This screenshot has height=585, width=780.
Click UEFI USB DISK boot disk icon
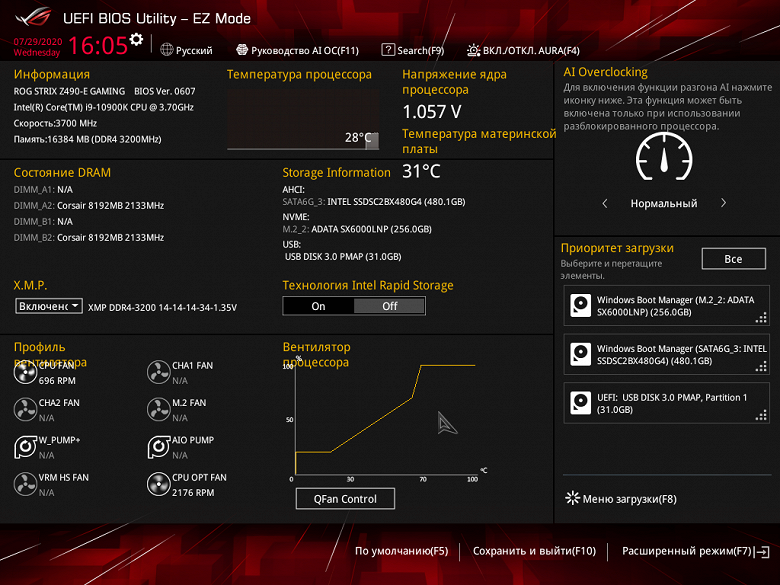pyautogui.click(x=581, y=403)
